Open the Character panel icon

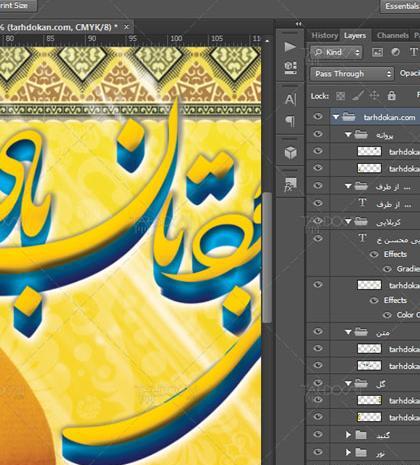pyautogui.click(x=290, y=99)
